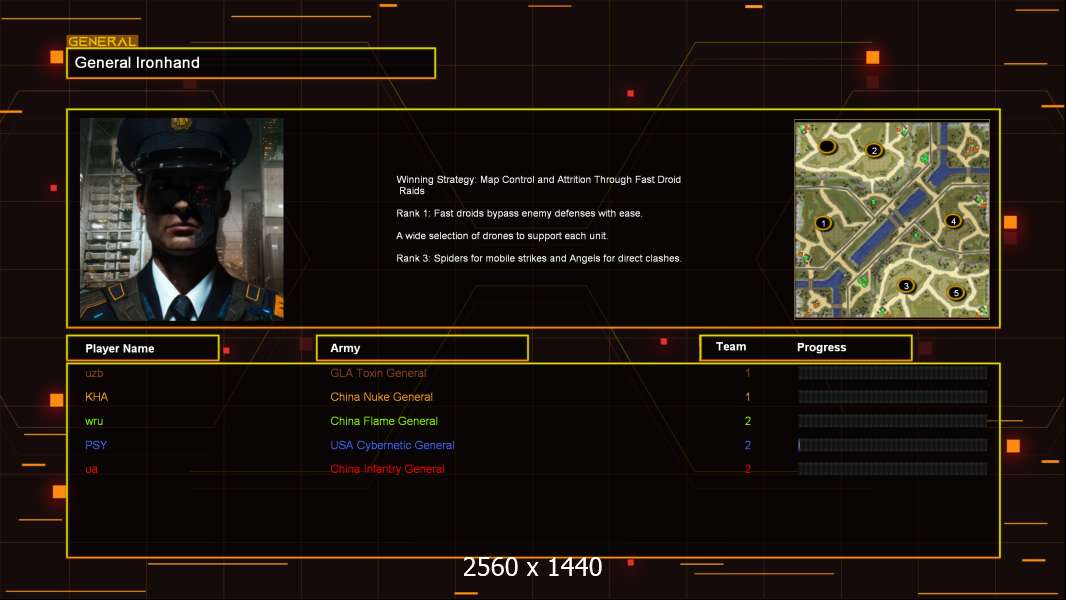Select player name ua
This screenshot has height=600, width=1066.
click(x=91, y=469)
